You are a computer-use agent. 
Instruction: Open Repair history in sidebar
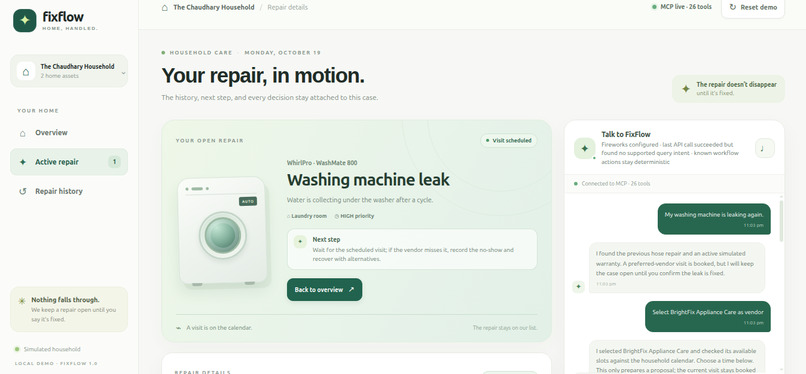tap(69, 191)
